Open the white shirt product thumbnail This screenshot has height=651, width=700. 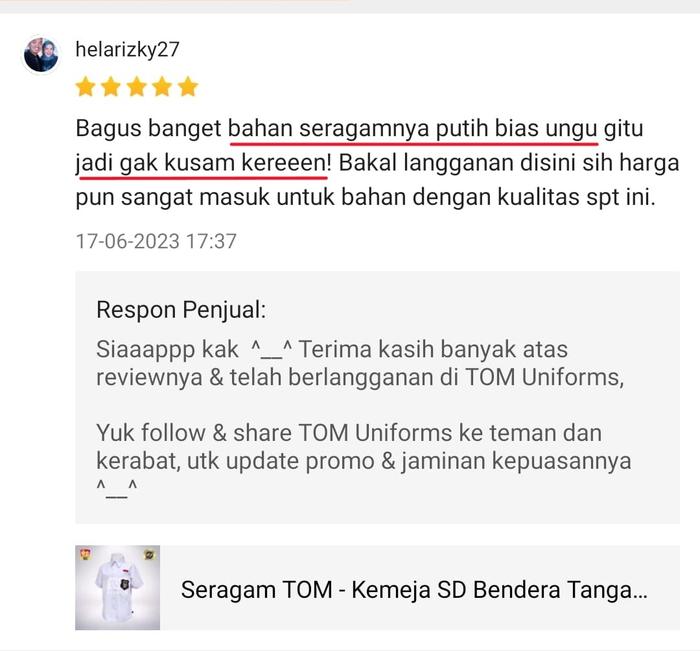tap(117, 588)
